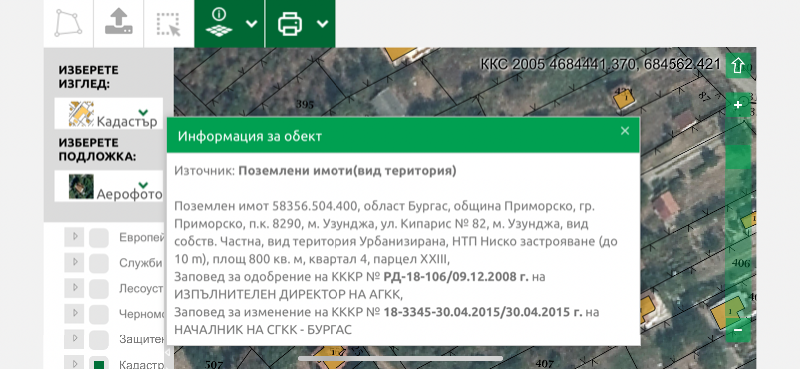This screenshot has width=800, height=369.
Task: Click the Лесоуст layer label
Action: [141, 289]
